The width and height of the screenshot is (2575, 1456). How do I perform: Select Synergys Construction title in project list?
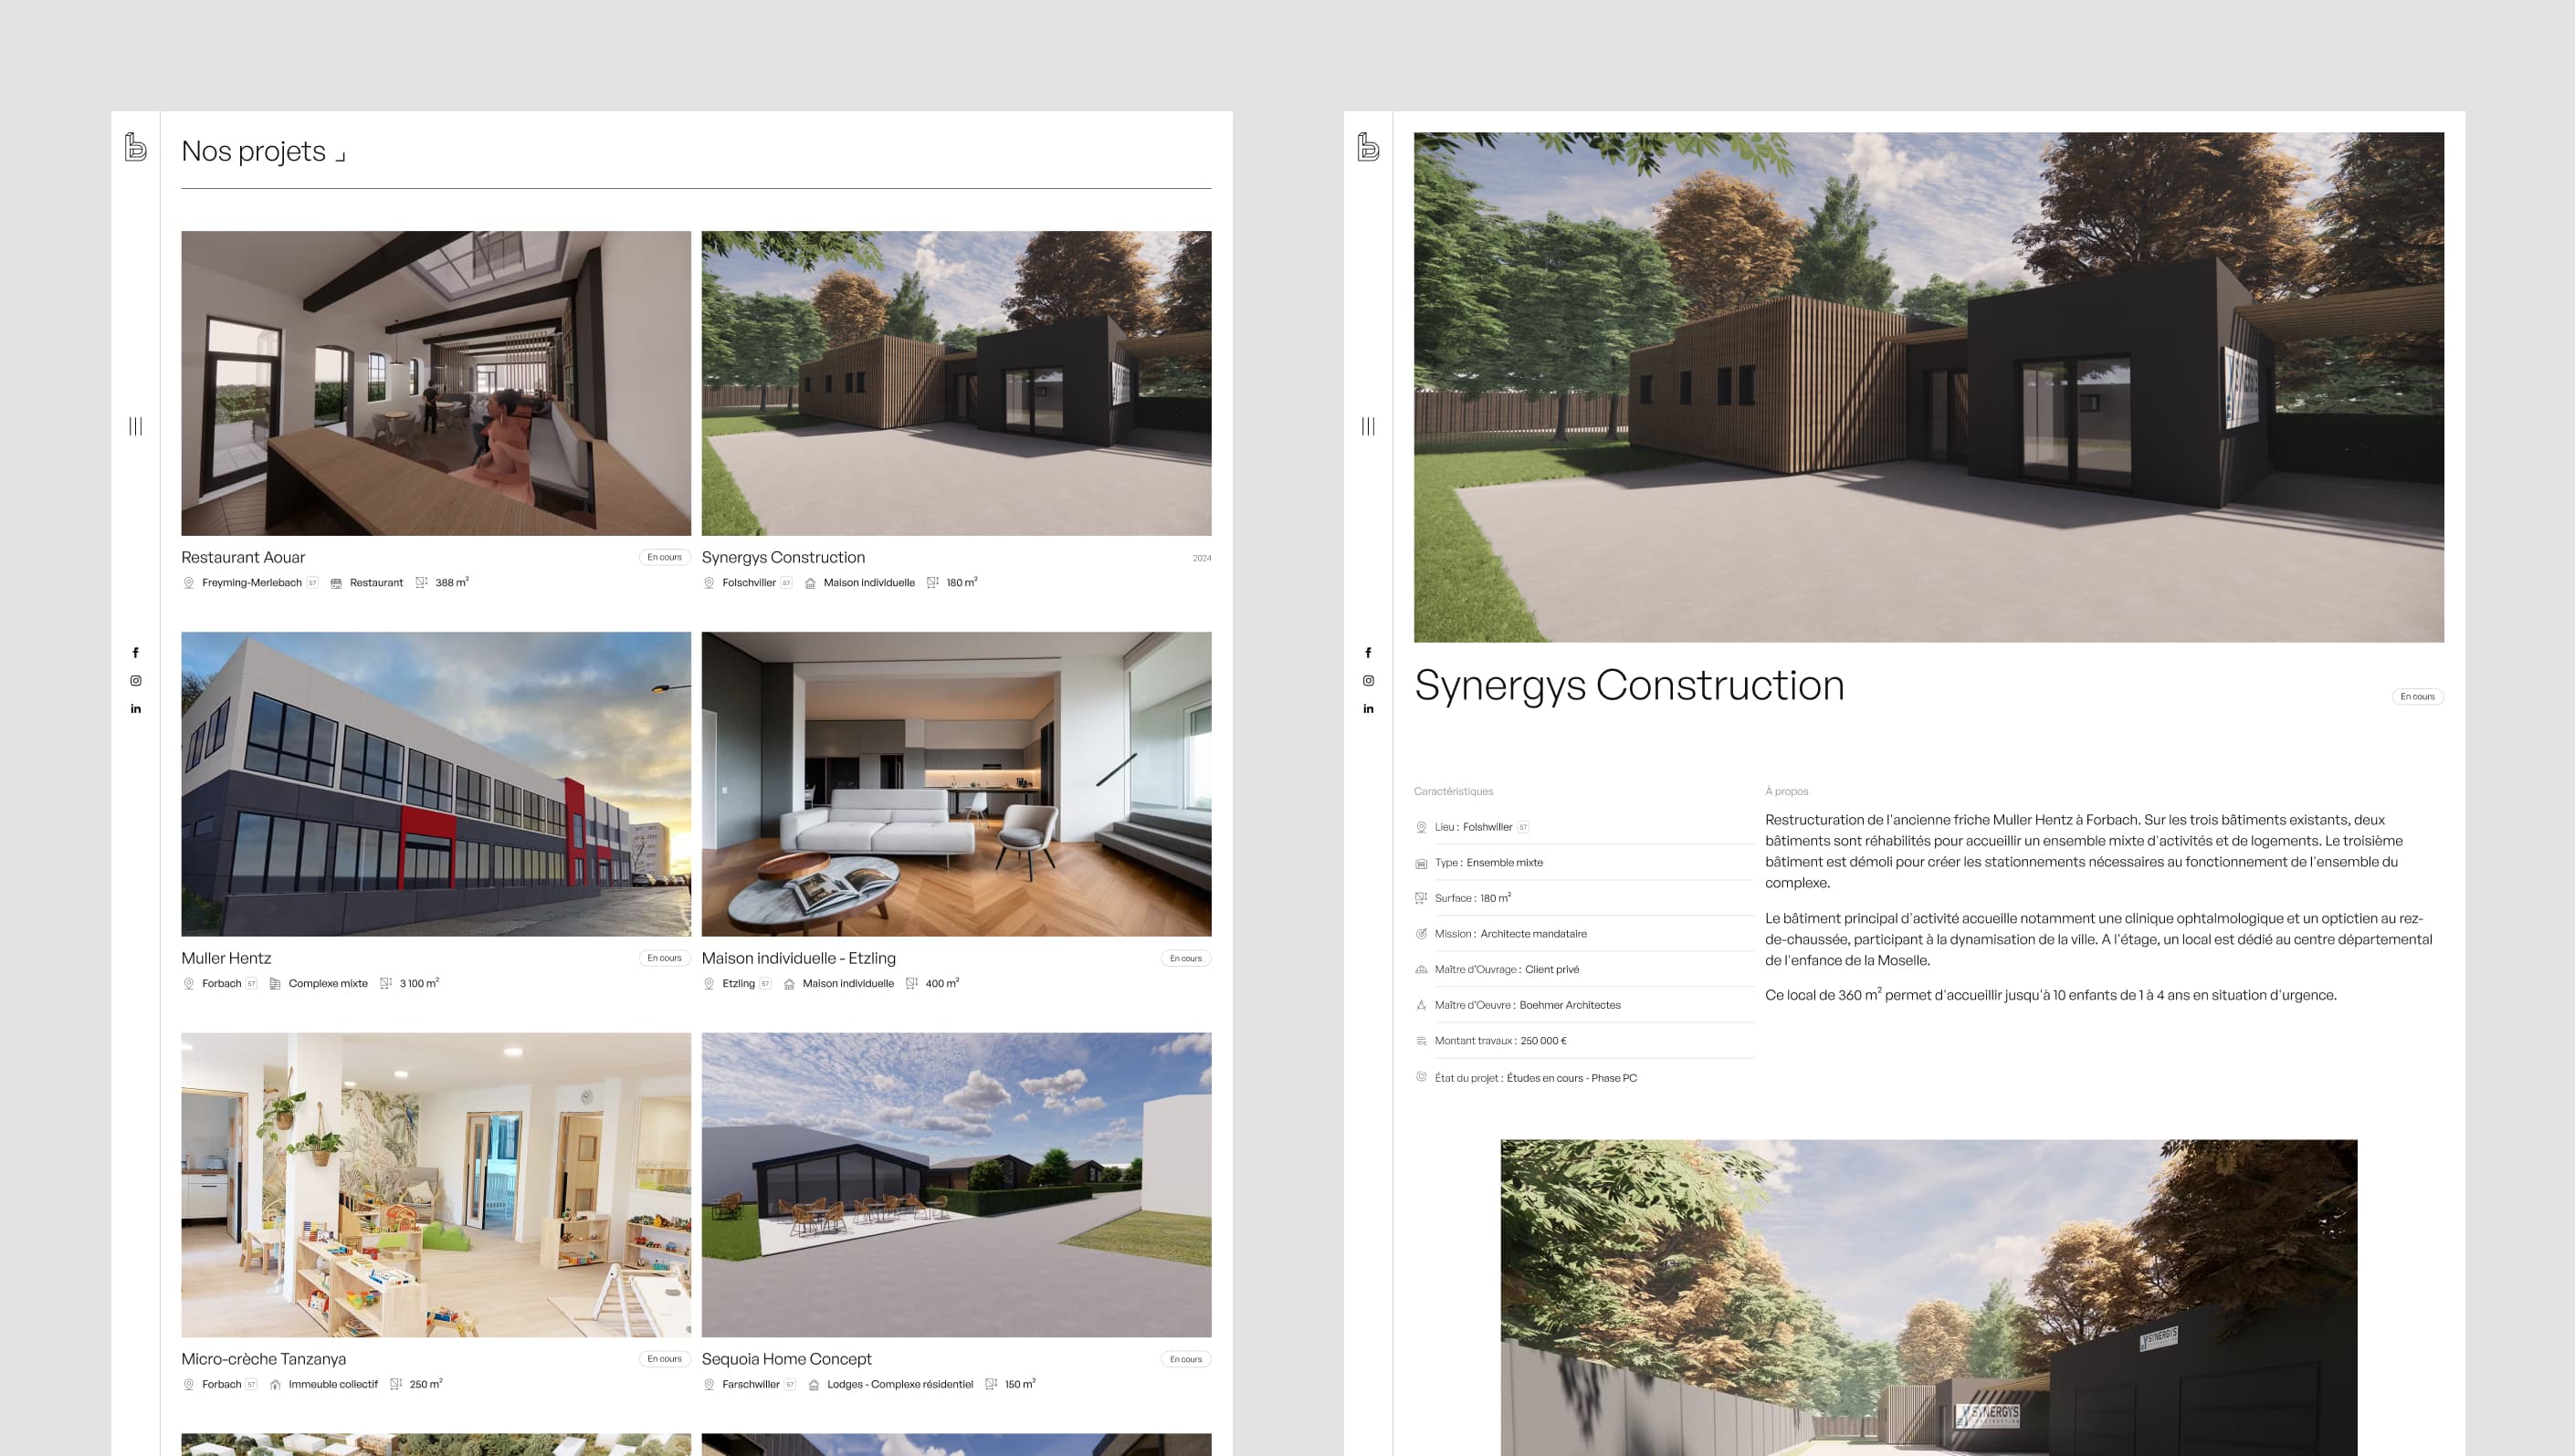[783, 557]
